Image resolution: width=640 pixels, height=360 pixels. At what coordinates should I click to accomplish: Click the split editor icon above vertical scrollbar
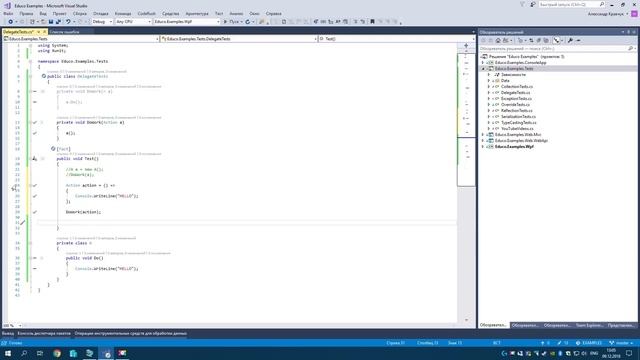(466, 46)
